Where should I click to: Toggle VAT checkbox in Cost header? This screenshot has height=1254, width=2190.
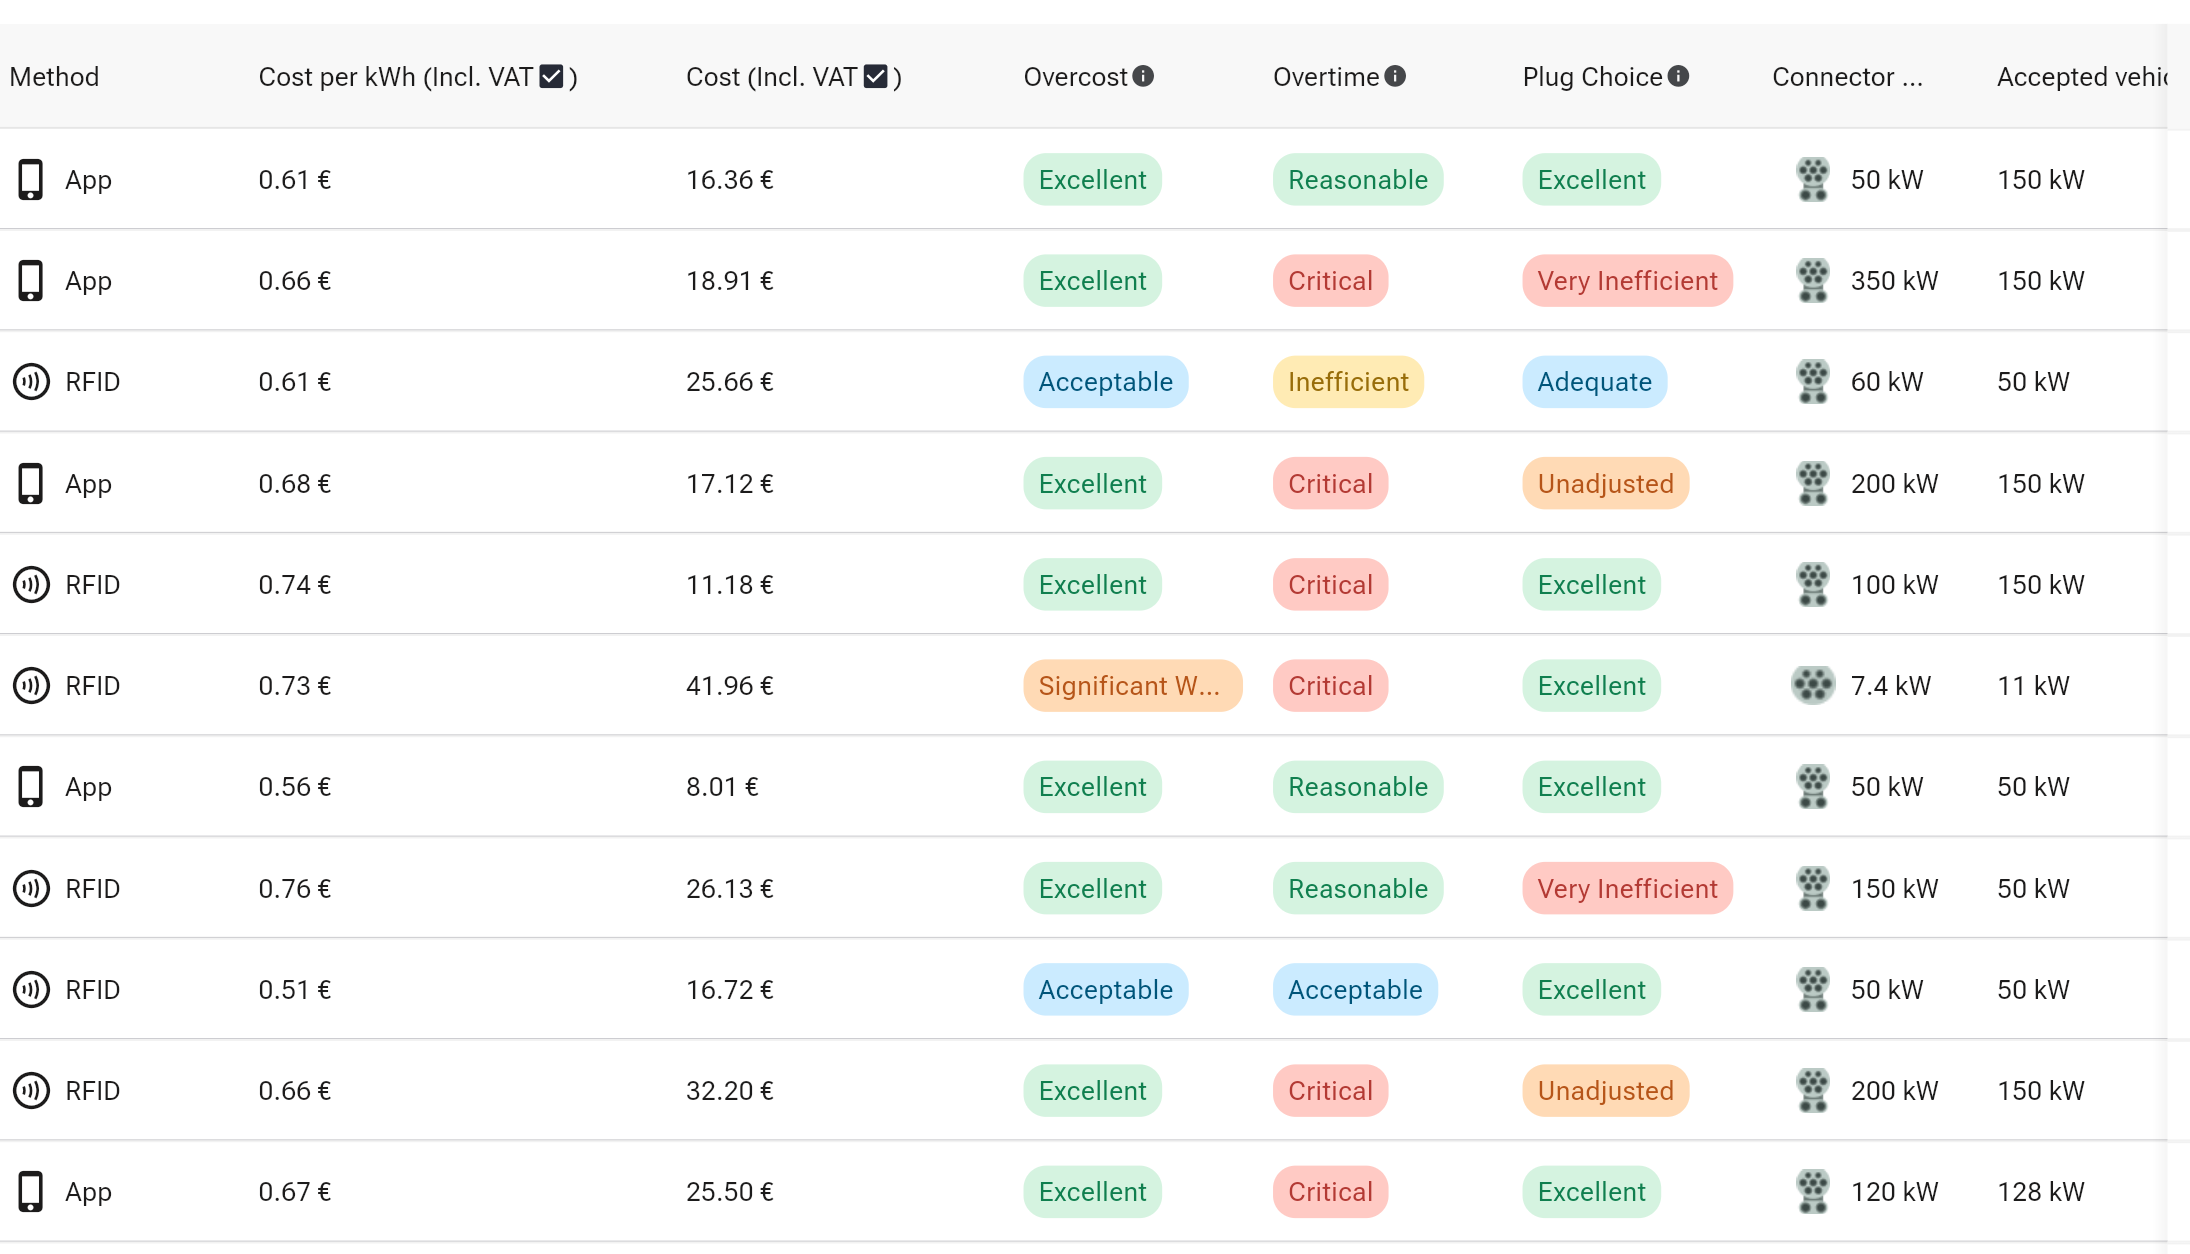coord(875,76)
